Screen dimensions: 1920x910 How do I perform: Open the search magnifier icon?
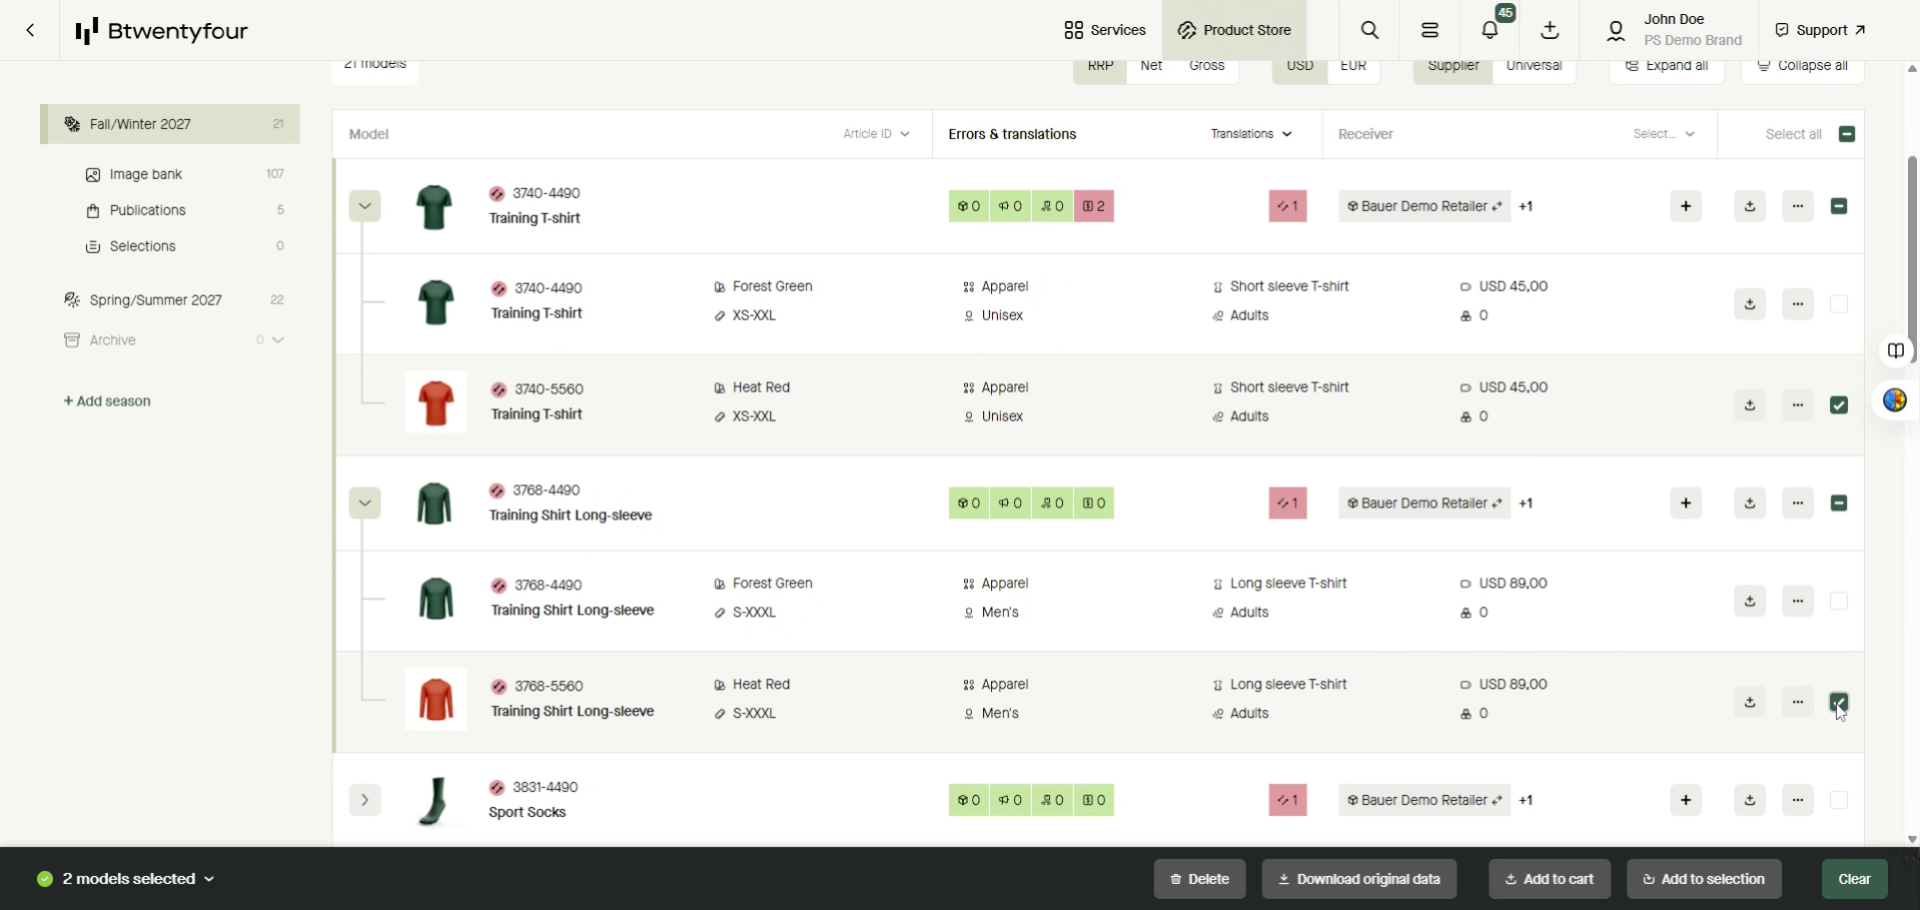(1370, 30)
